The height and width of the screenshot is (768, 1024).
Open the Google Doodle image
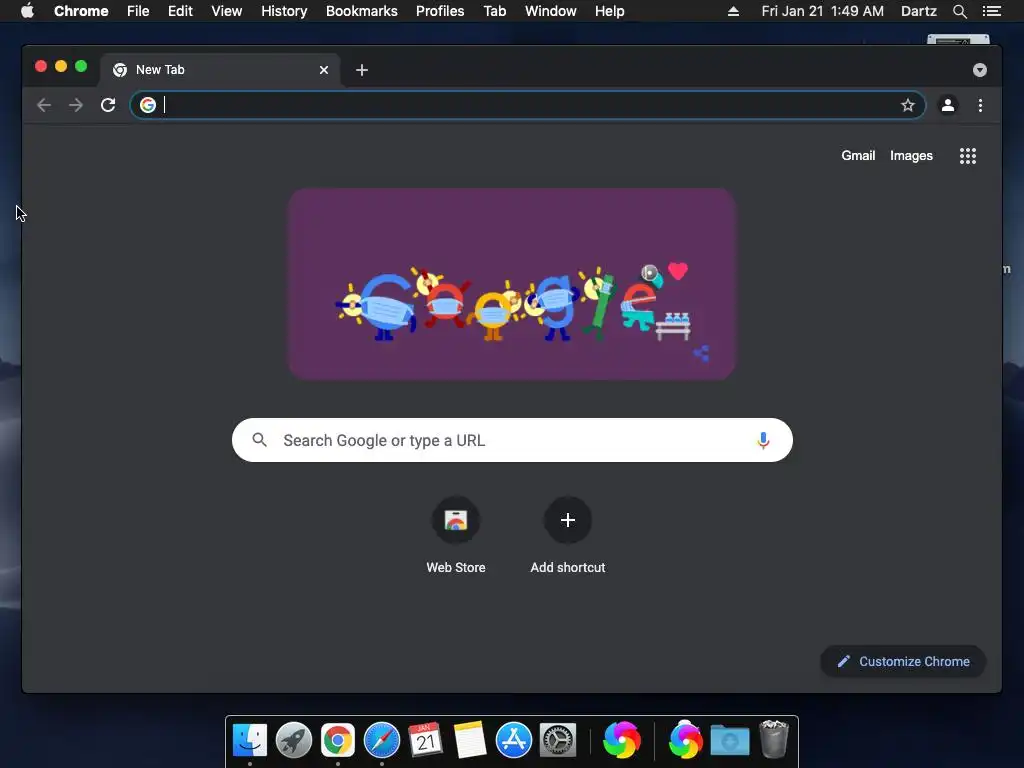pos(512,284)
